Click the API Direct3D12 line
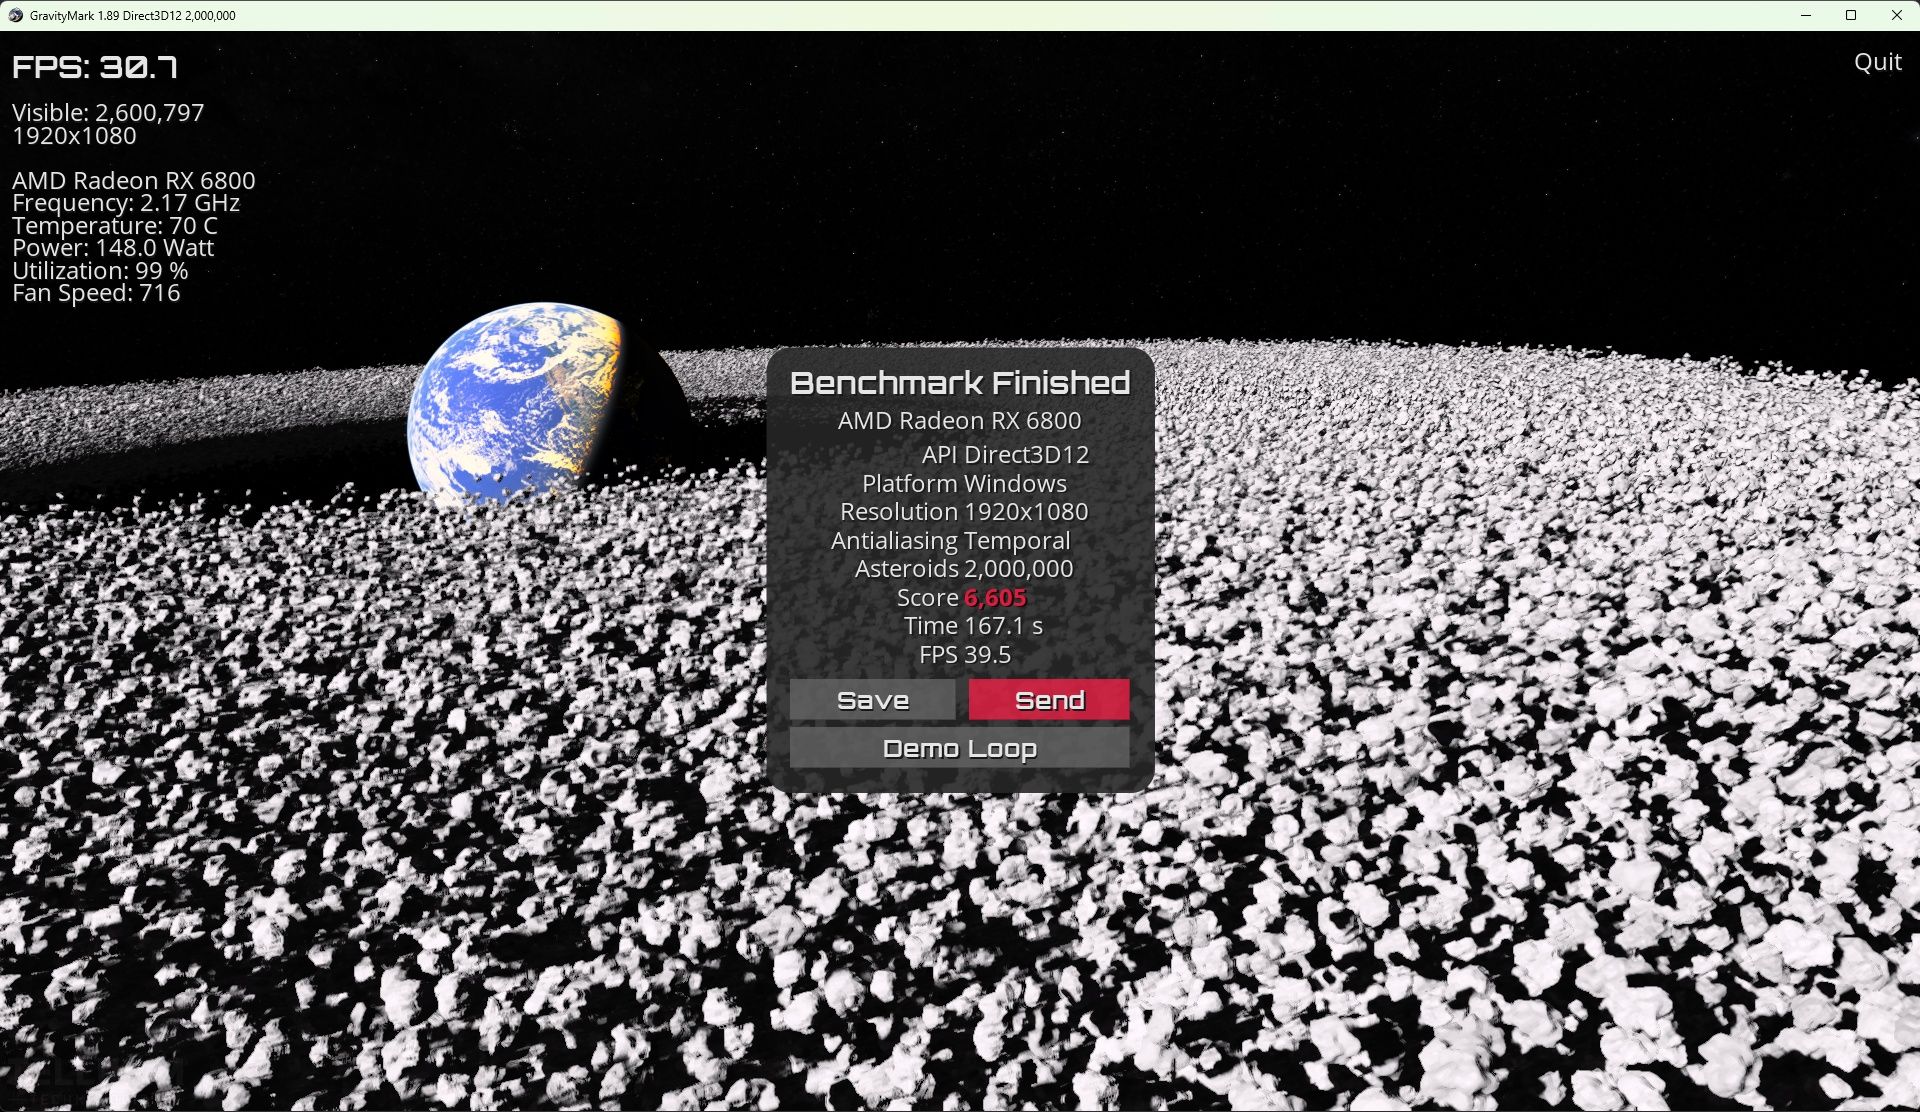Screen dimensions: 1920x1112 (1005, 455)
